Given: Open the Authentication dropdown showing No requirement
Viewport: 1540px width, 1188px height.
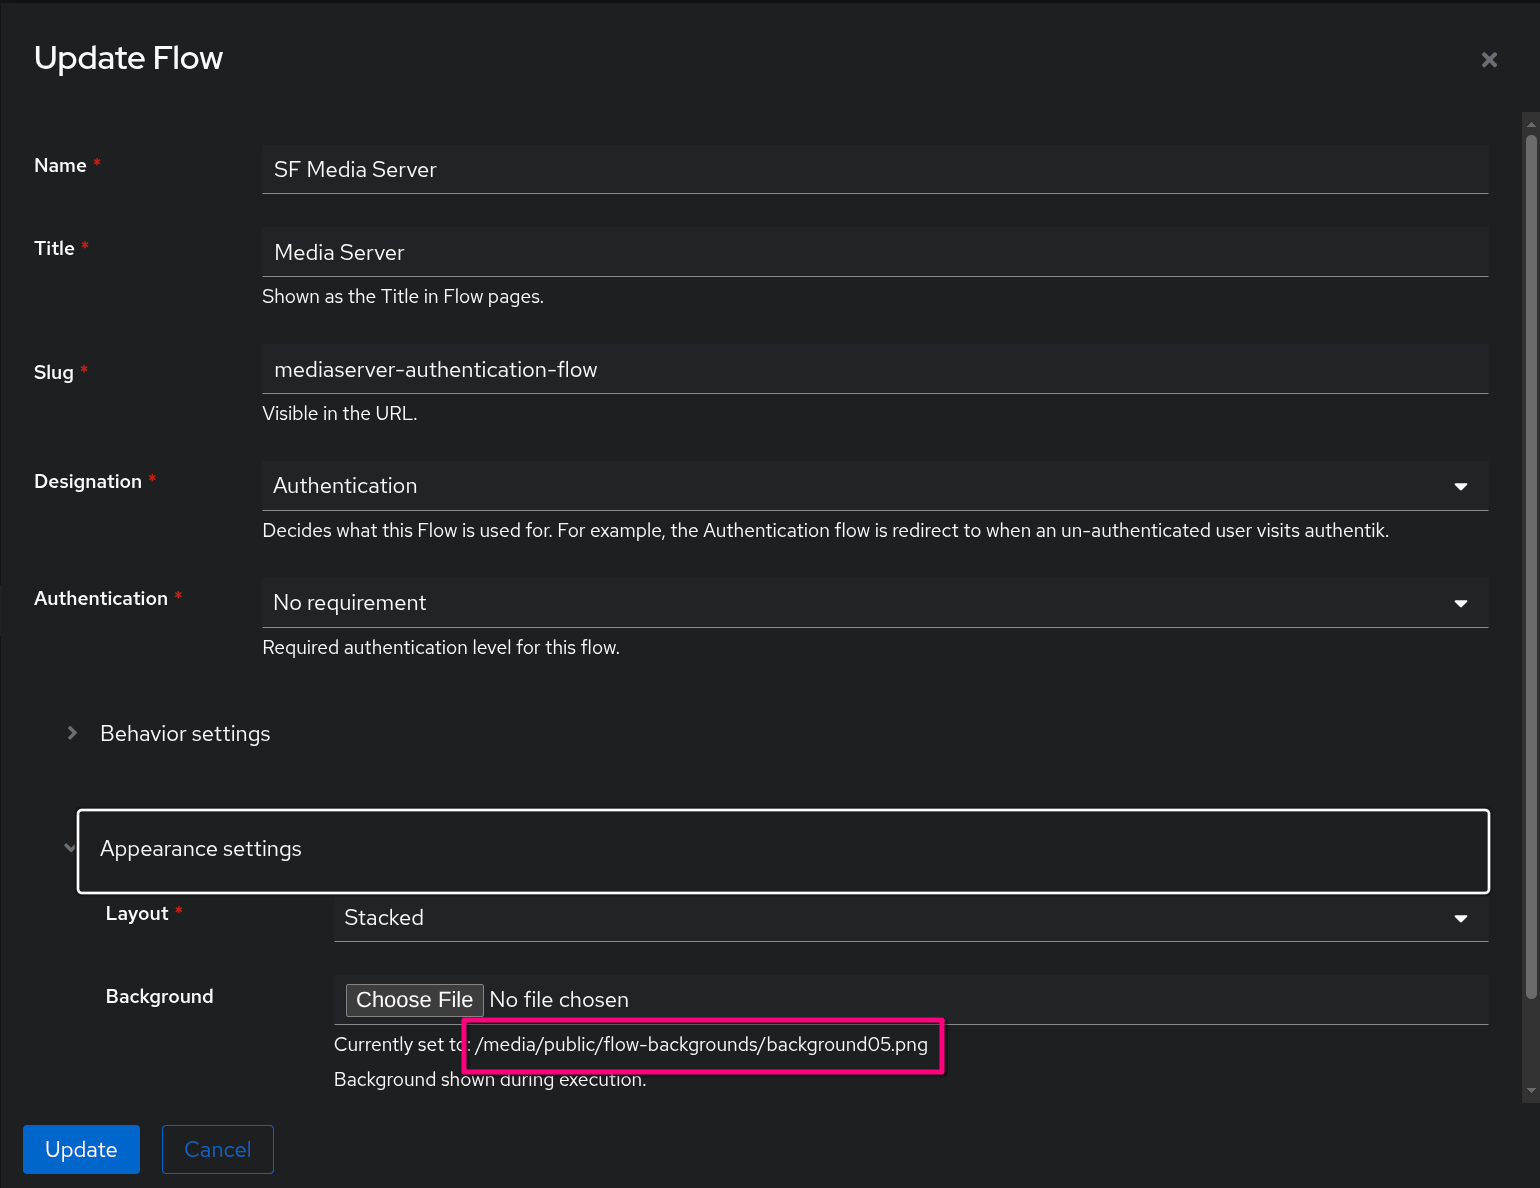Looking at the screenshot, I should tap(870, 602).
